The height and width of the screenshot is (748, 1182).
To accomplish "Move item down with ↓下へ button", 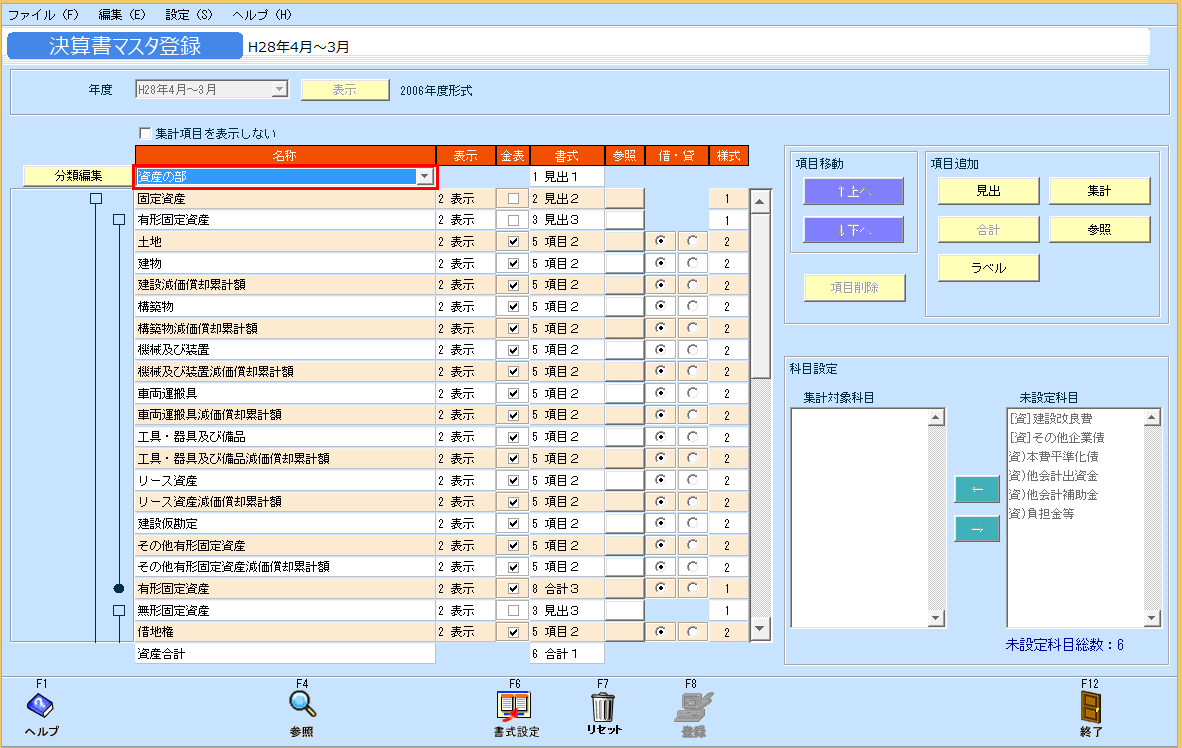I will click(x=853, y=230).
